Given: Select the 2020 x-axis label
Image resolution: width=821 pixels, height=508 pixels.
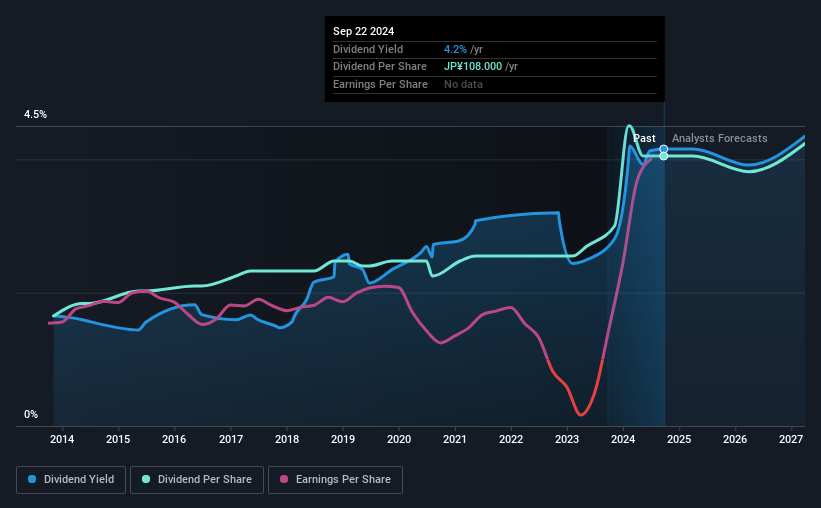Looking at the screenshot, I should [399, 439].
